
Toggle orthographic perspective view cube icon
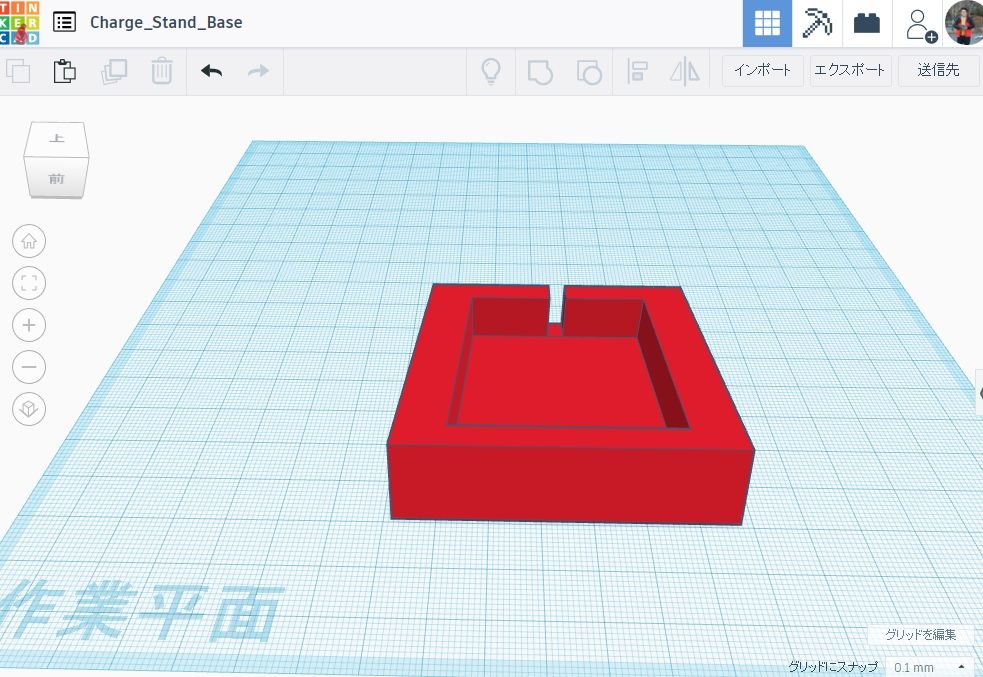(x=29, y=409)
